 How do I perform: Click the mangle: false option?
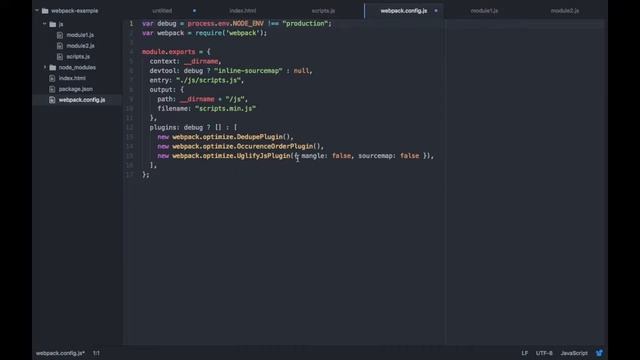(326, 156)
